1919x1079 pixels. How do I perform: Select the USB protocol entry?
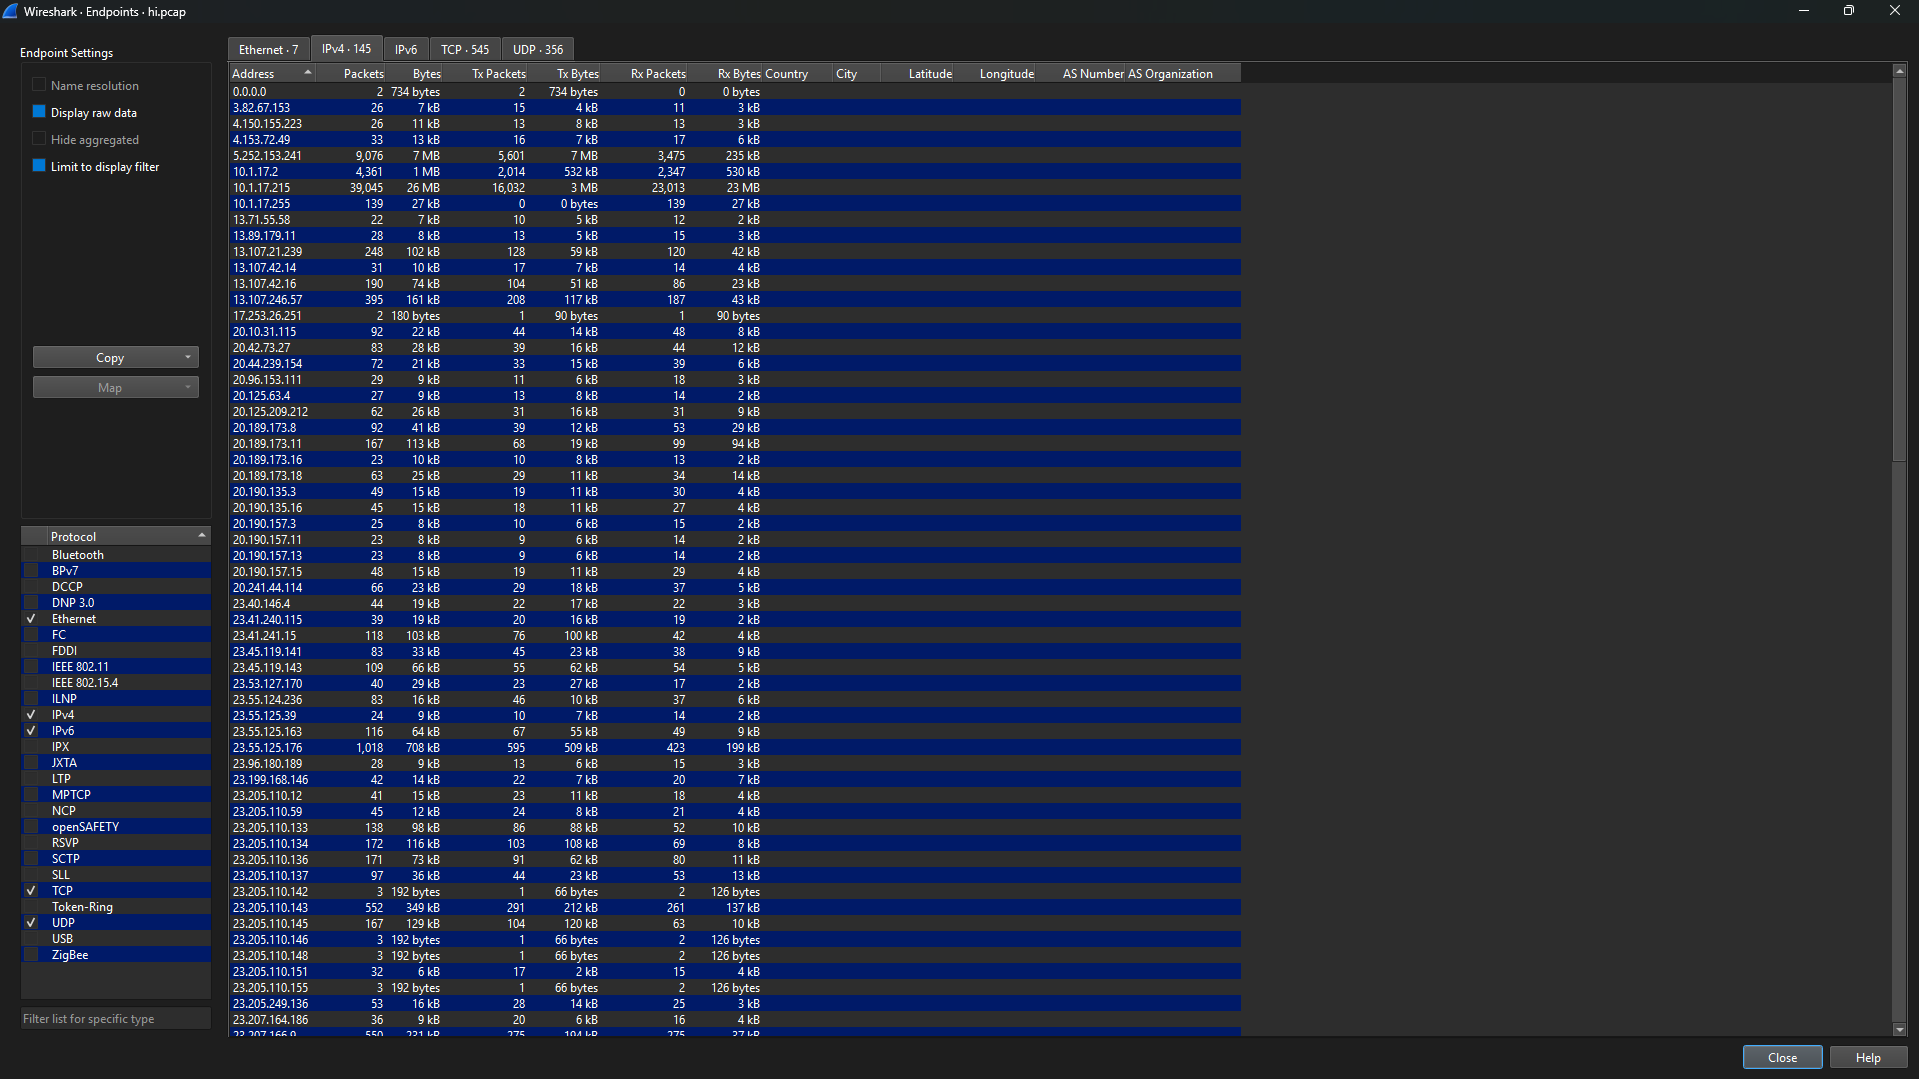pyautogui.click(x=116, y=939)
